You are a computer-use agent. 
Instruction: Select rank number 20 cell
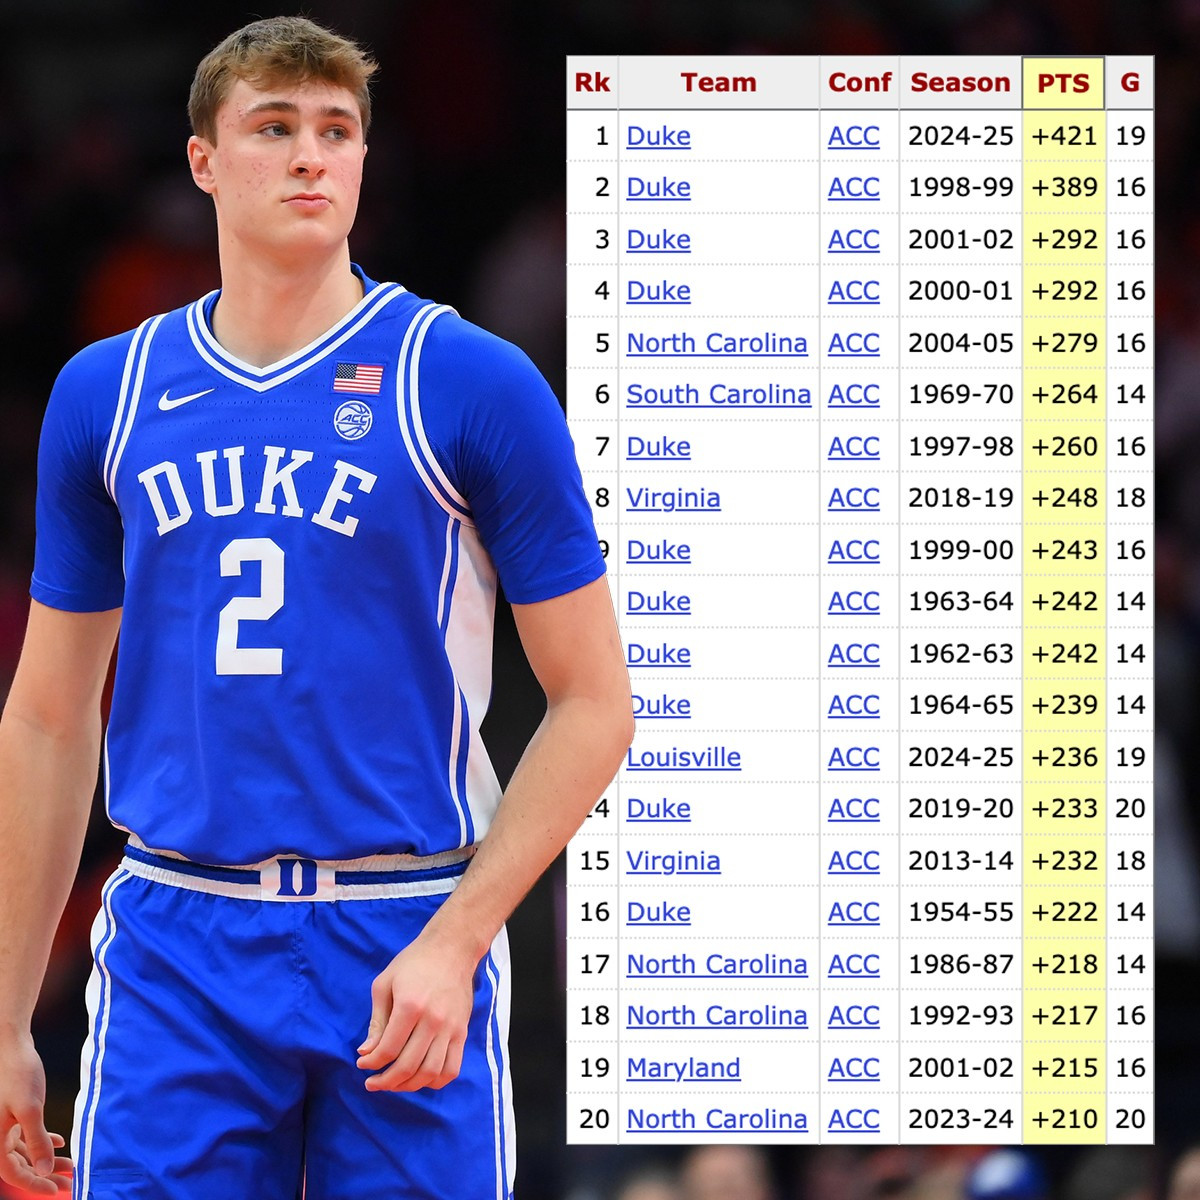pyautogui.click(x=593, y=1119)
